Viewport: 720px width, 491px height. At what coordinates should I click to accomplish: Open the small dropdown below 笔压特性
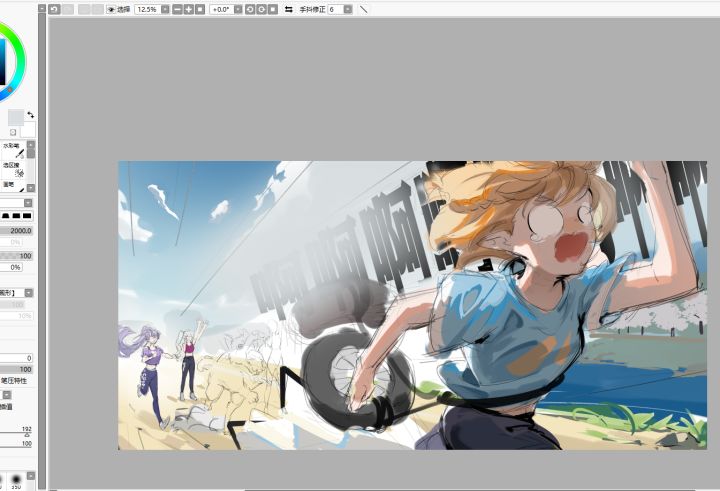point(7,395)
